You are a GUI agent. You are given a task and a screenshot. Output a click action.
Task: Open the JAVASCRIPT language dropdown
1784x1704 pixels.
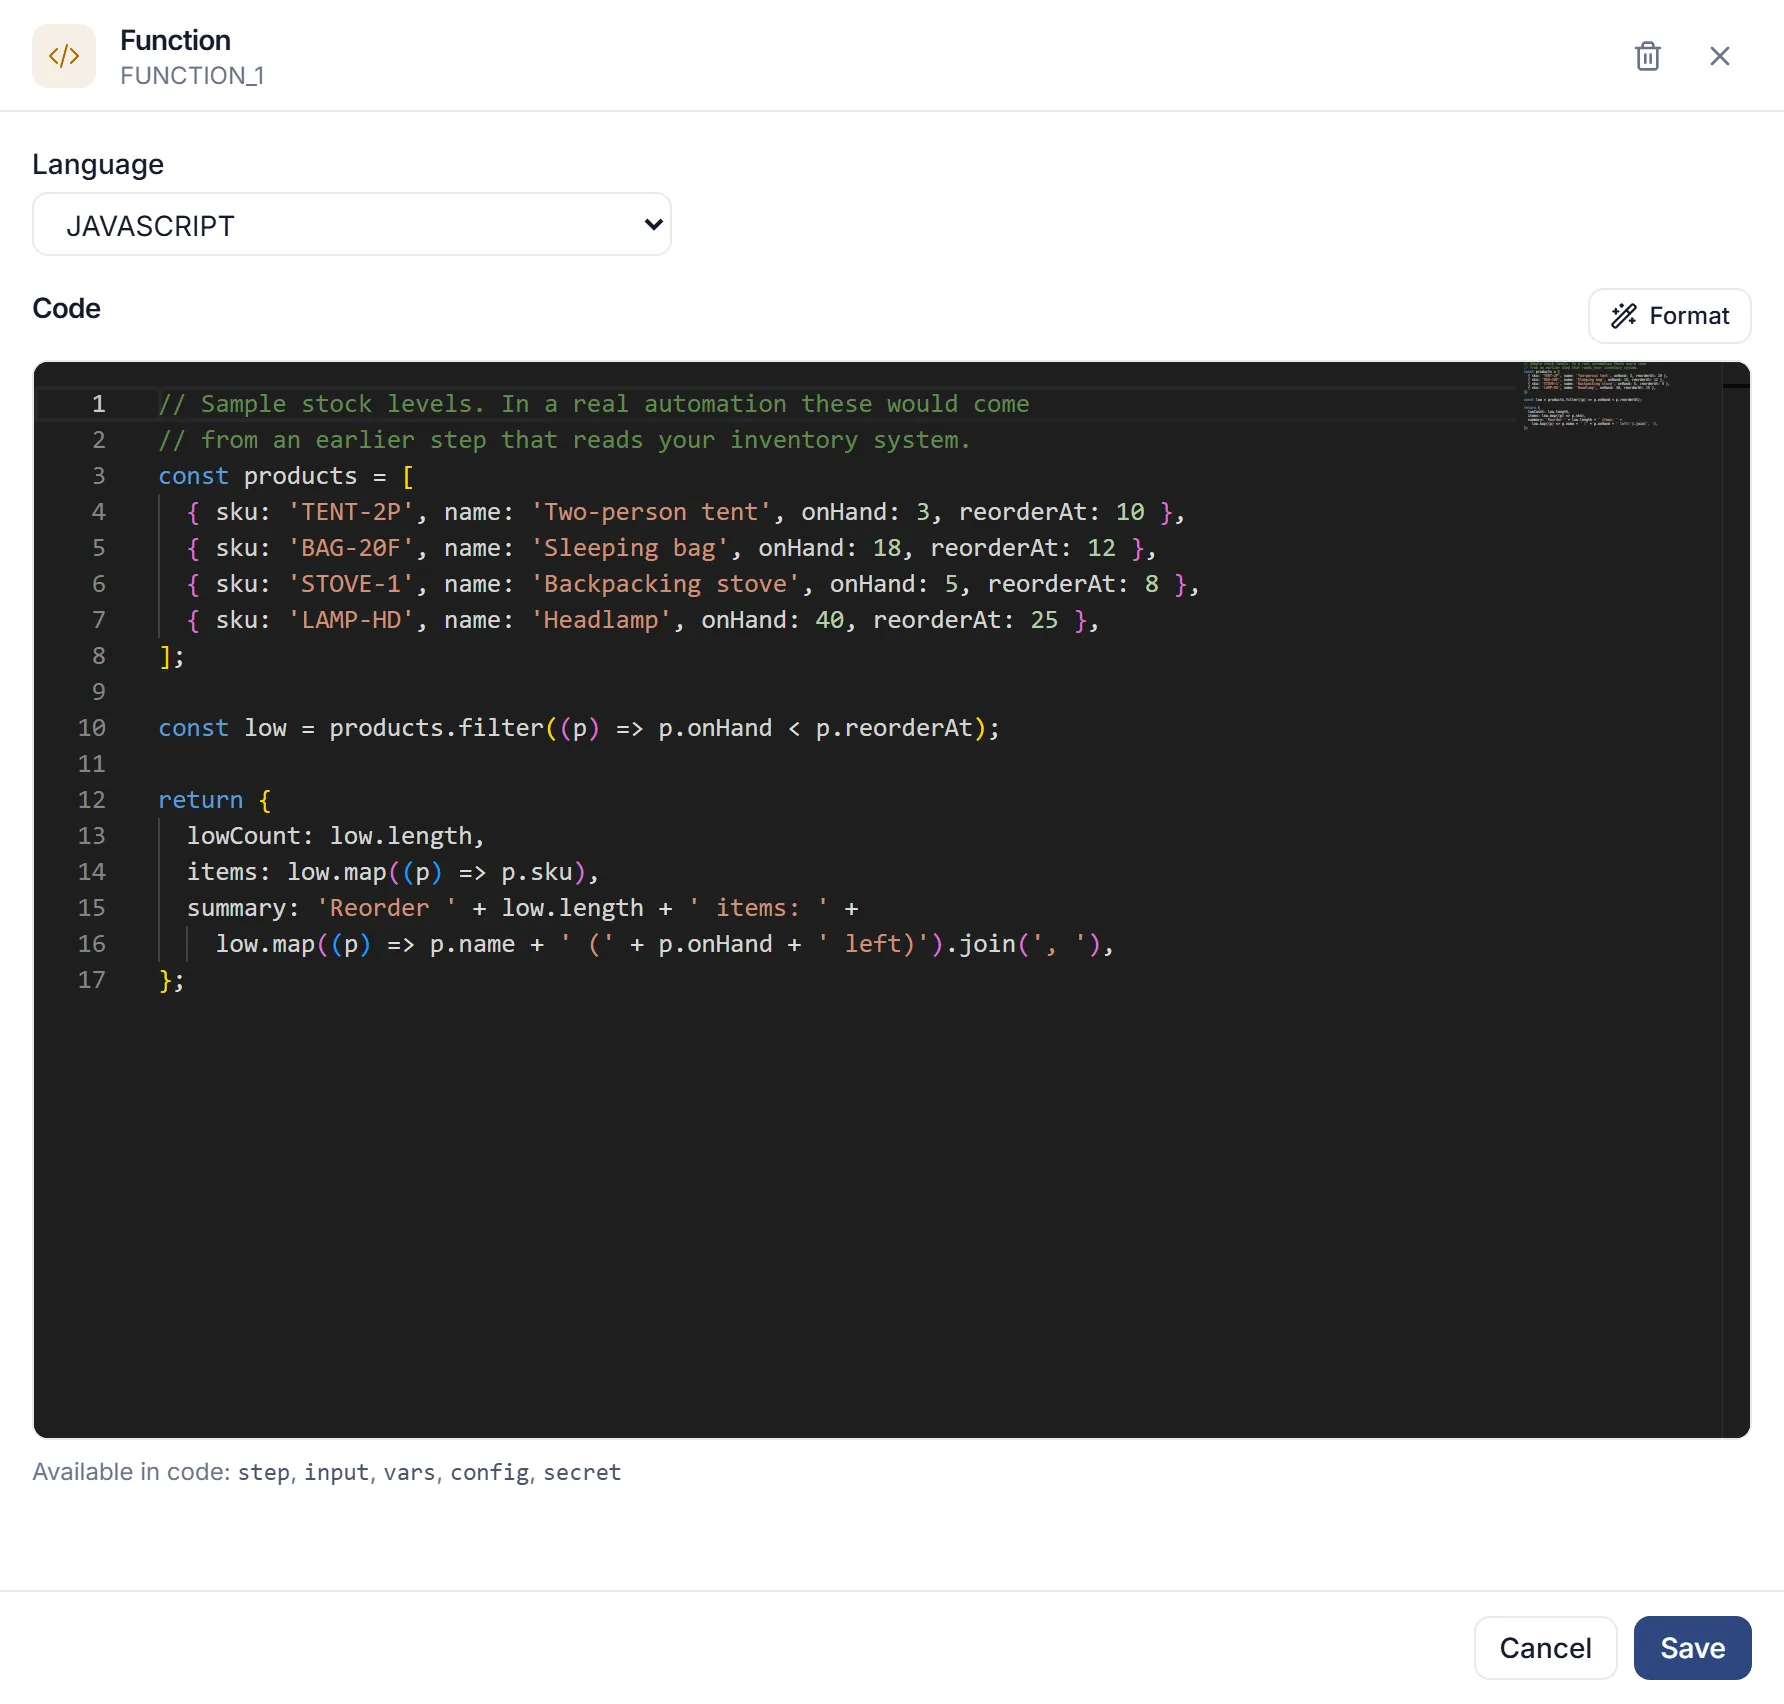[x=352, y=225]
